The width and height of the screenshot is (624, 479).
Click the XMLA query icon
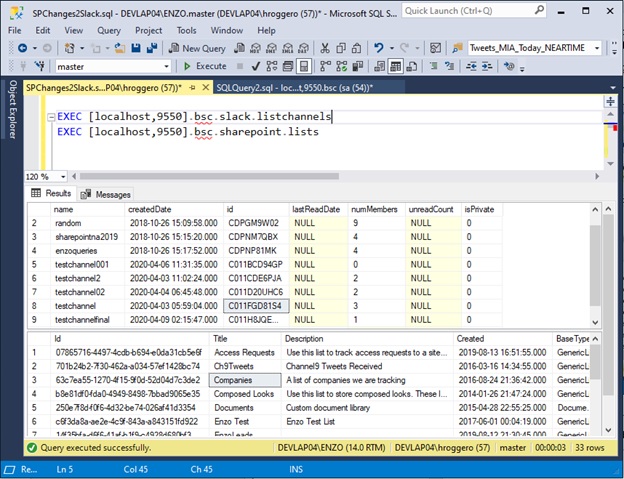[x=287, y=48]
